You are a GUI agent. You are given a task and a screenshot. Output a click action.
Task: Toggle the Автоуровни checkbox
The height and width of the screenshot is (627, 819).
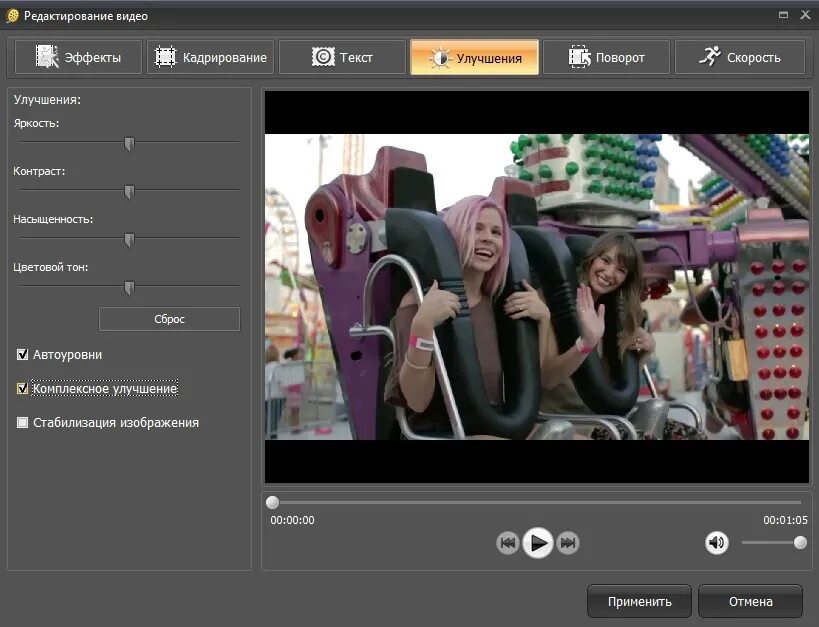click(x=22, y=354)
